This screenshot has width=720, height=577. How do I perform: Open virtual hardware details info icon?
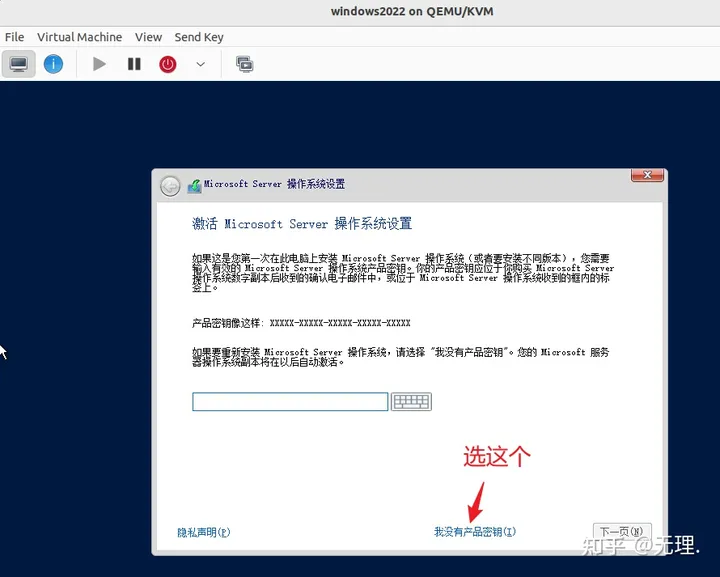[53, 64]
